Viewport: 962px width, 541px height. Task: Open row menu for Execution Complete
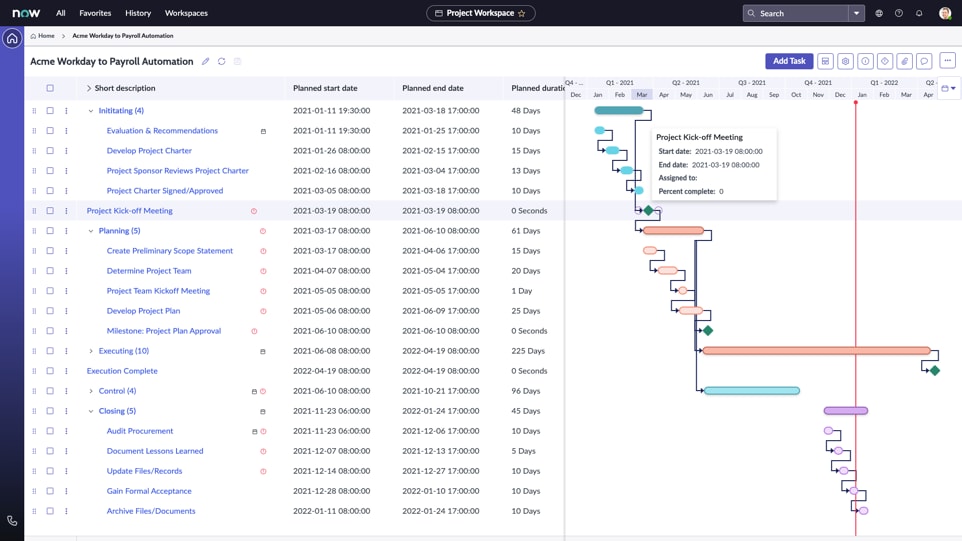coord(66,371)
